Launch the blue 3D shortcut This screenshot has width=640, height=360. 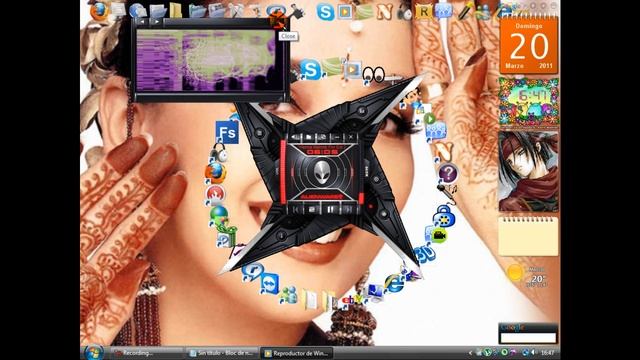pos(424,254)
